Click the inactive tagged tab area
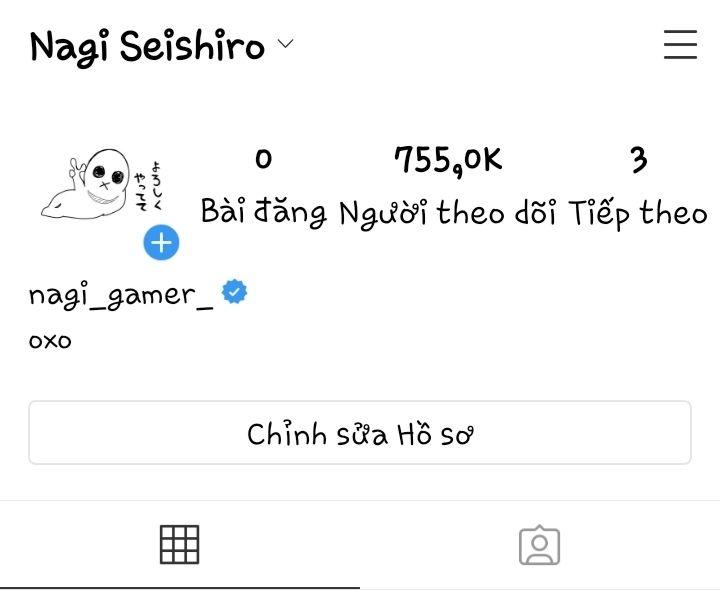The image size is (720, 616). click(540, 545)
